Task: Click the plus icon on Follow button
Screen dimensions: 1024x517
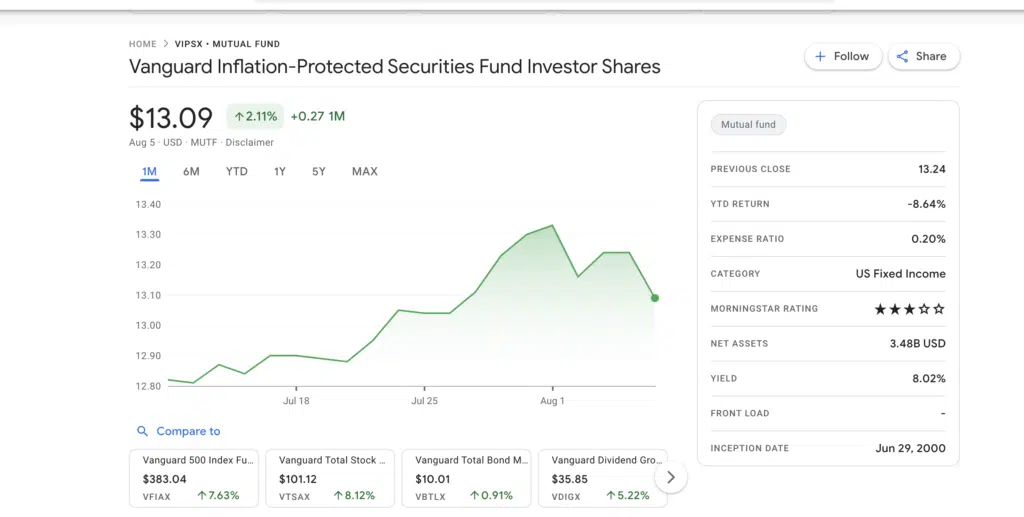Action: [820, 57]
